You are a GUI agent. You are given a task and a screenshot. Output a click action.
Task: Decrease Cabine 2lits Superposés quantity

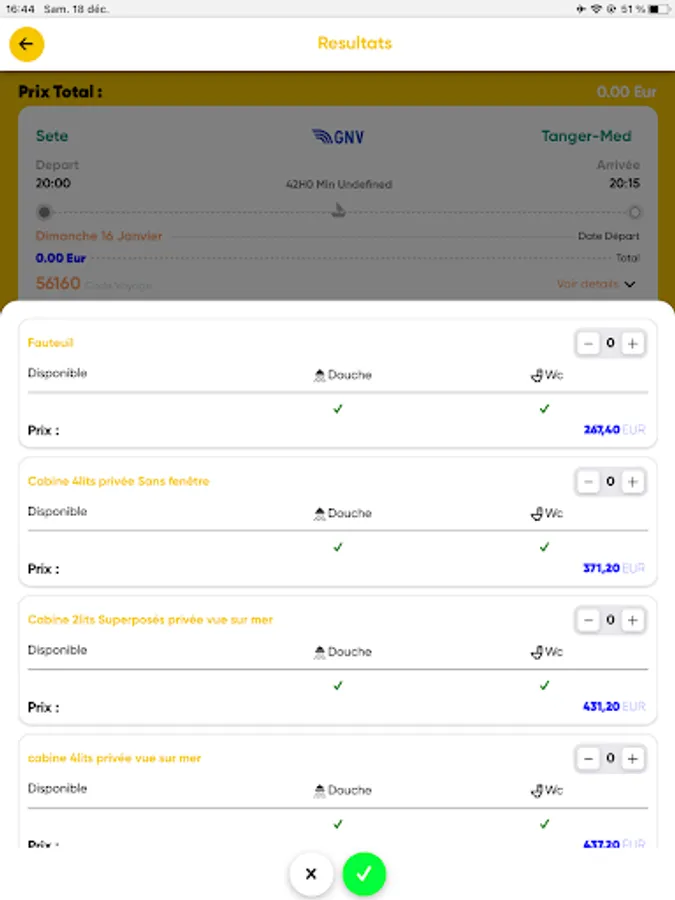588,620
